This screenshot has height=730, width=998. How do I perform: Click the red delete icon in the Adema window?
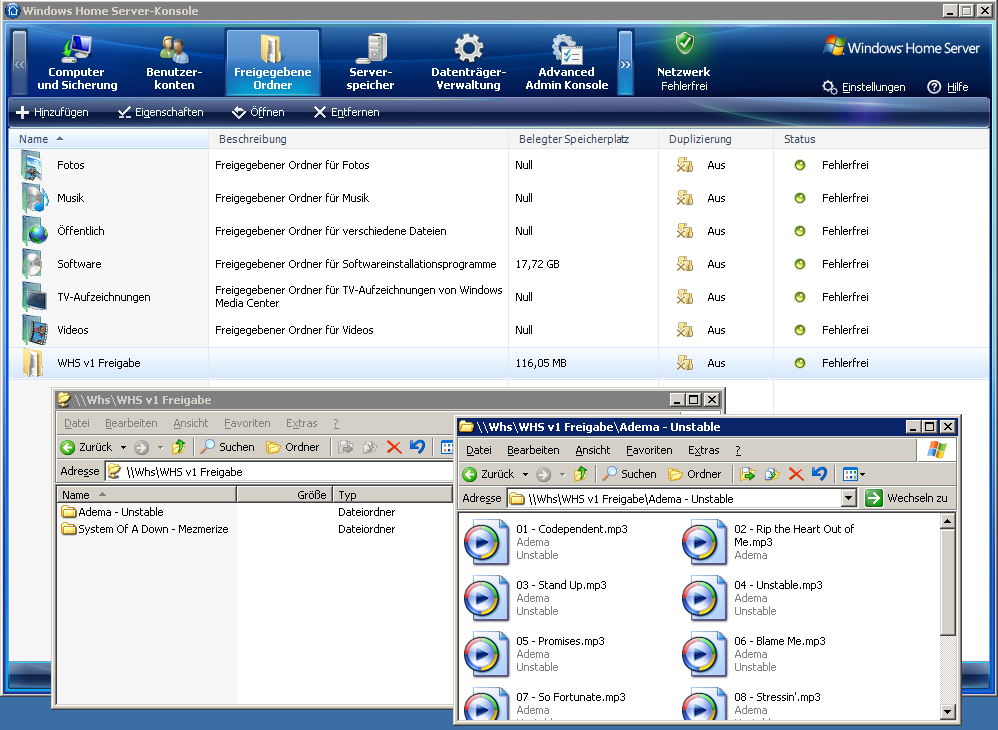tap(796, 474)
